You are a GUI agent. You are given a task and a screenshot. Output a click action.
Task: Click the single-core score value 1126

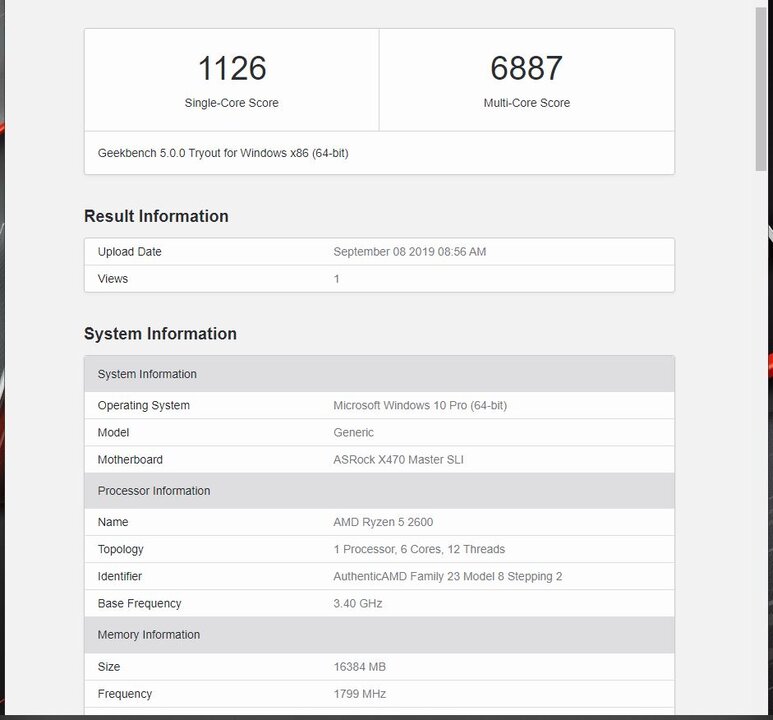pyautogui.click(x=232, y=68)
